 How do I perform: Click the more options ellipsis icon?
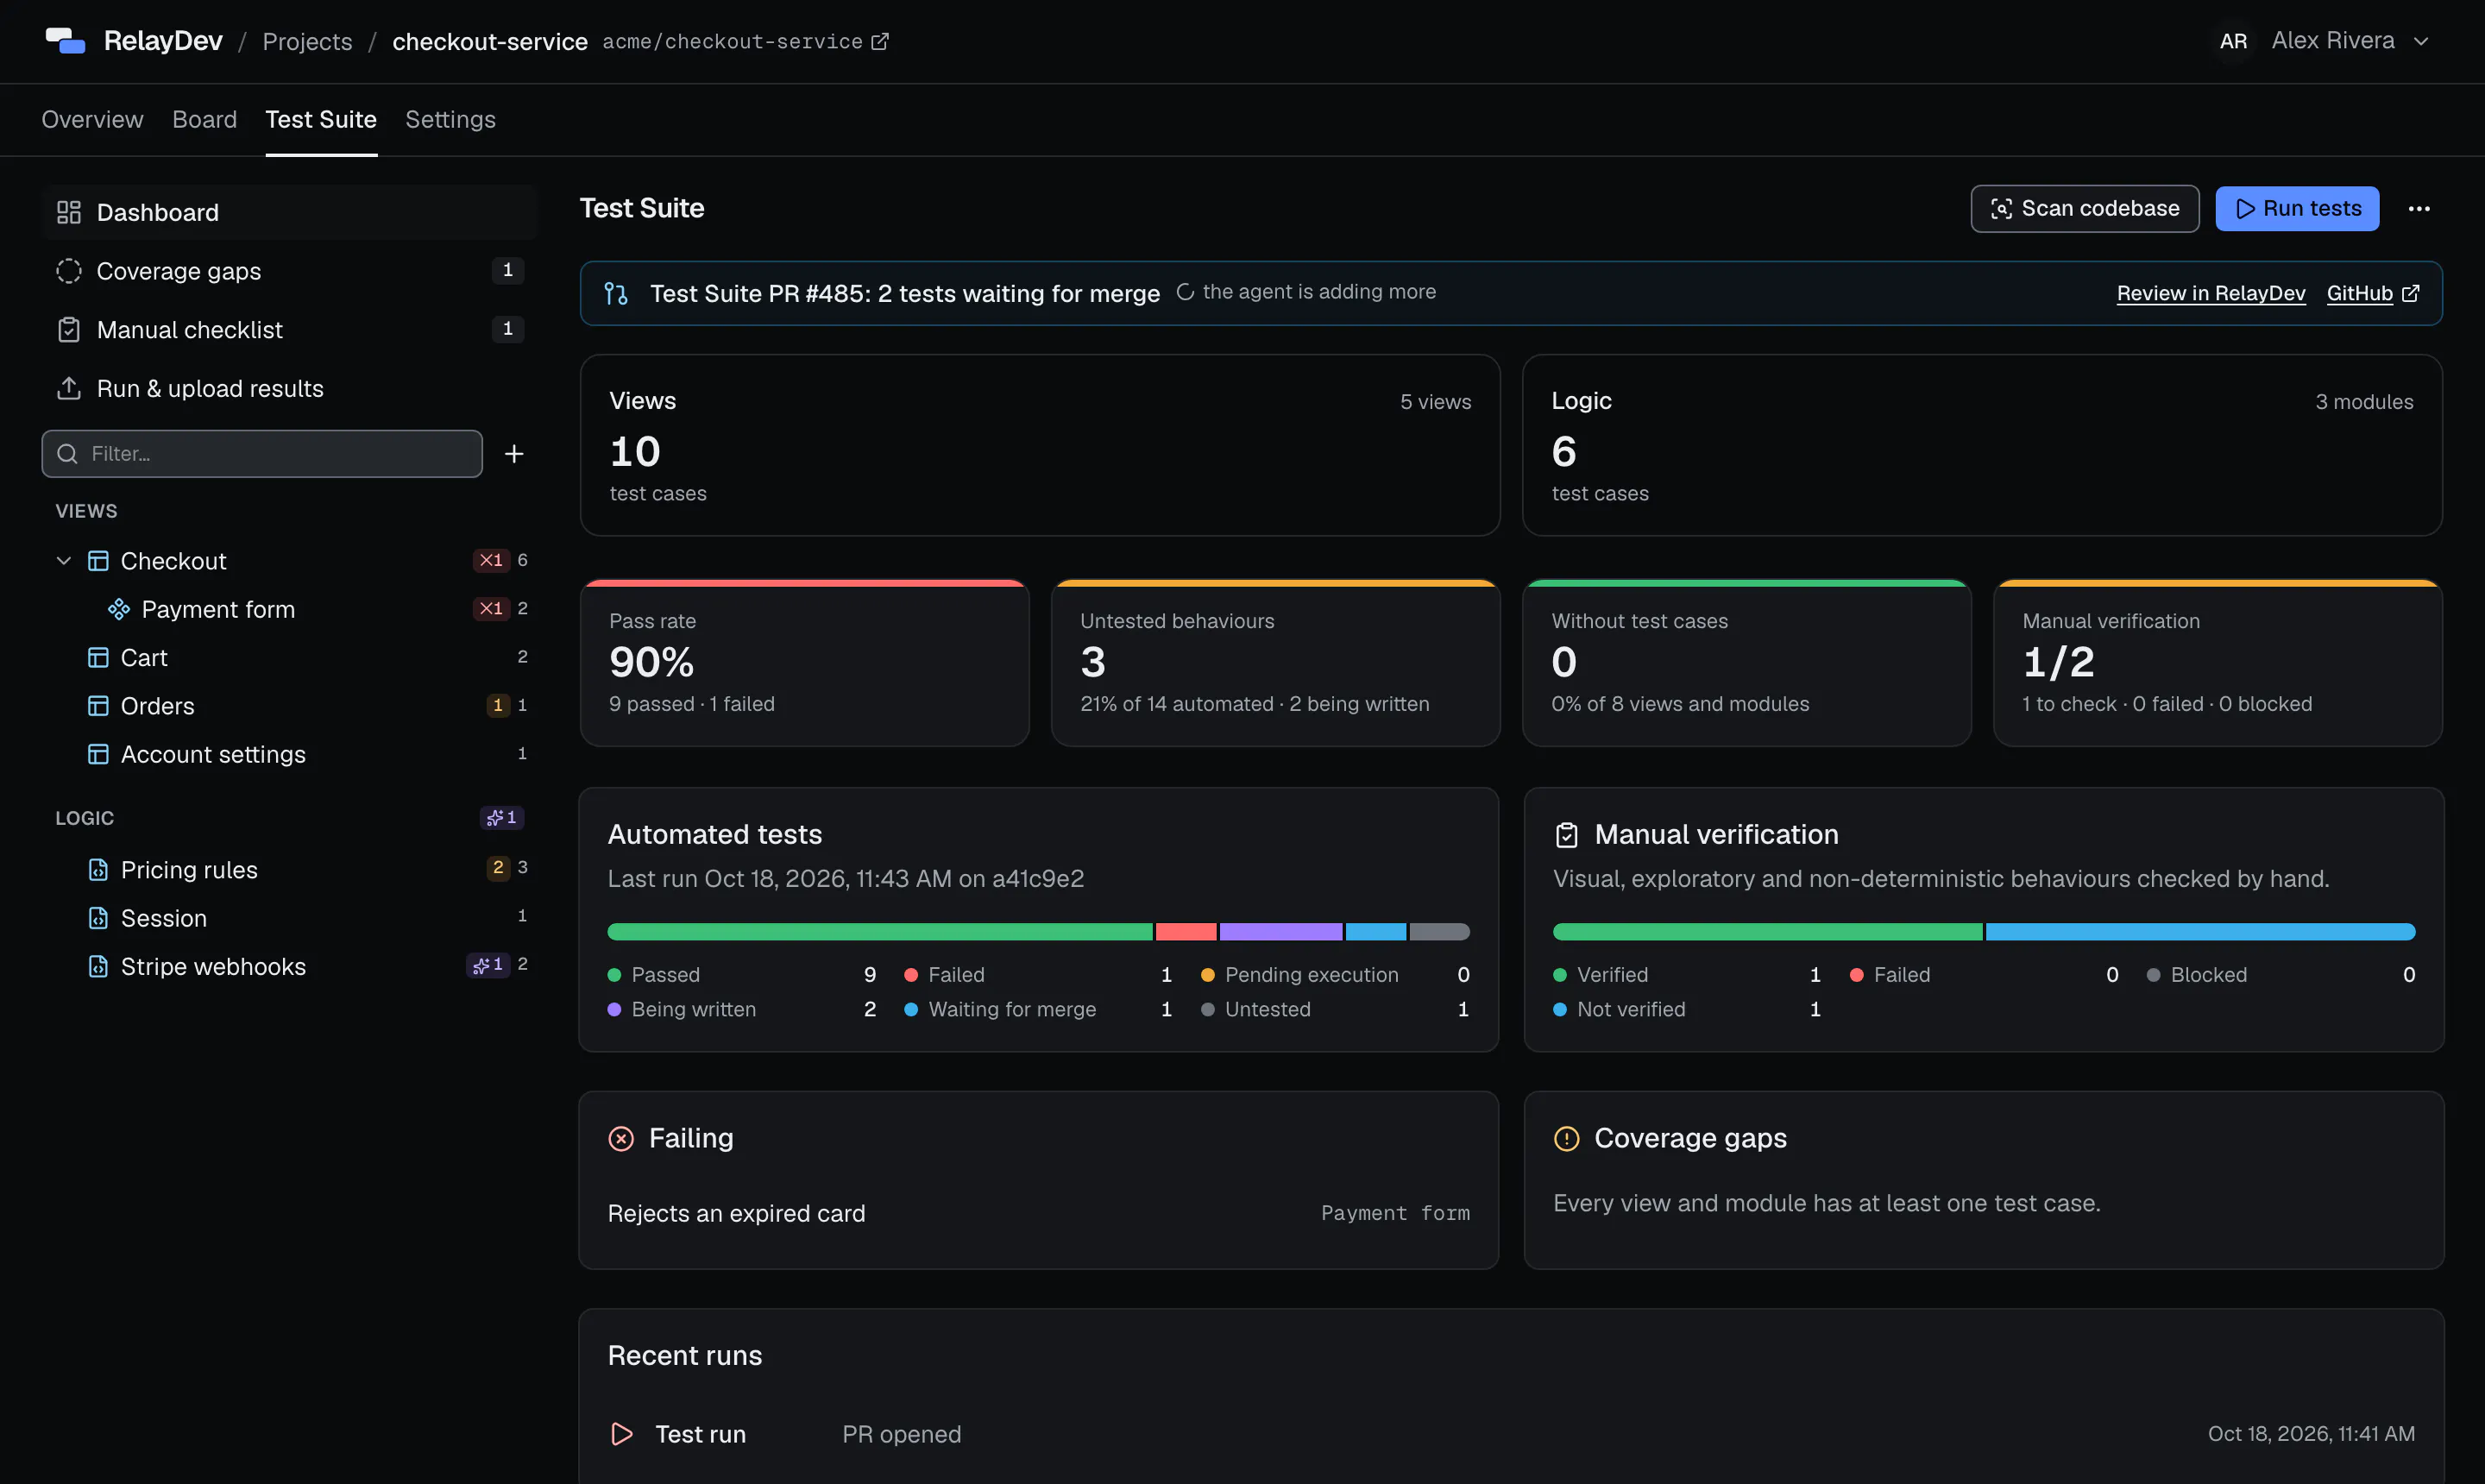tap(2419, 208)
